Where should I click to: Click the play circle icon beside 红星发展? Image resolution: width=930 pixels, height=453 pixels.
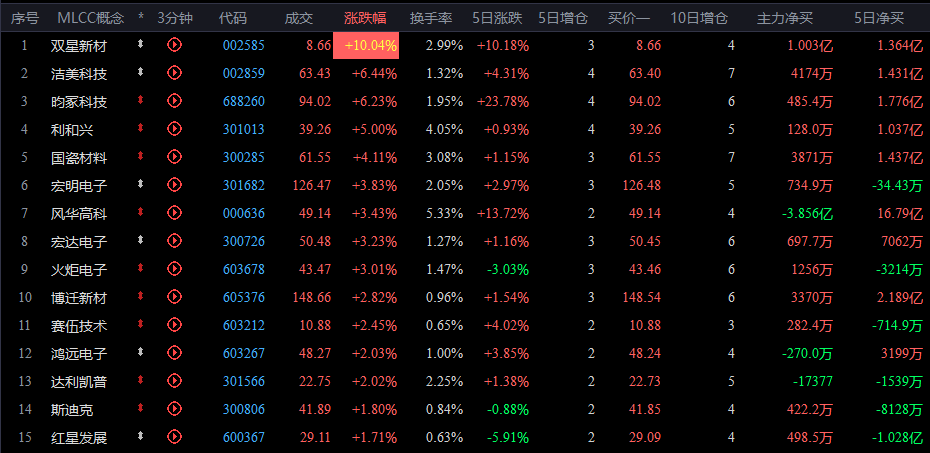pyautogui.click(x=174, y=436)
